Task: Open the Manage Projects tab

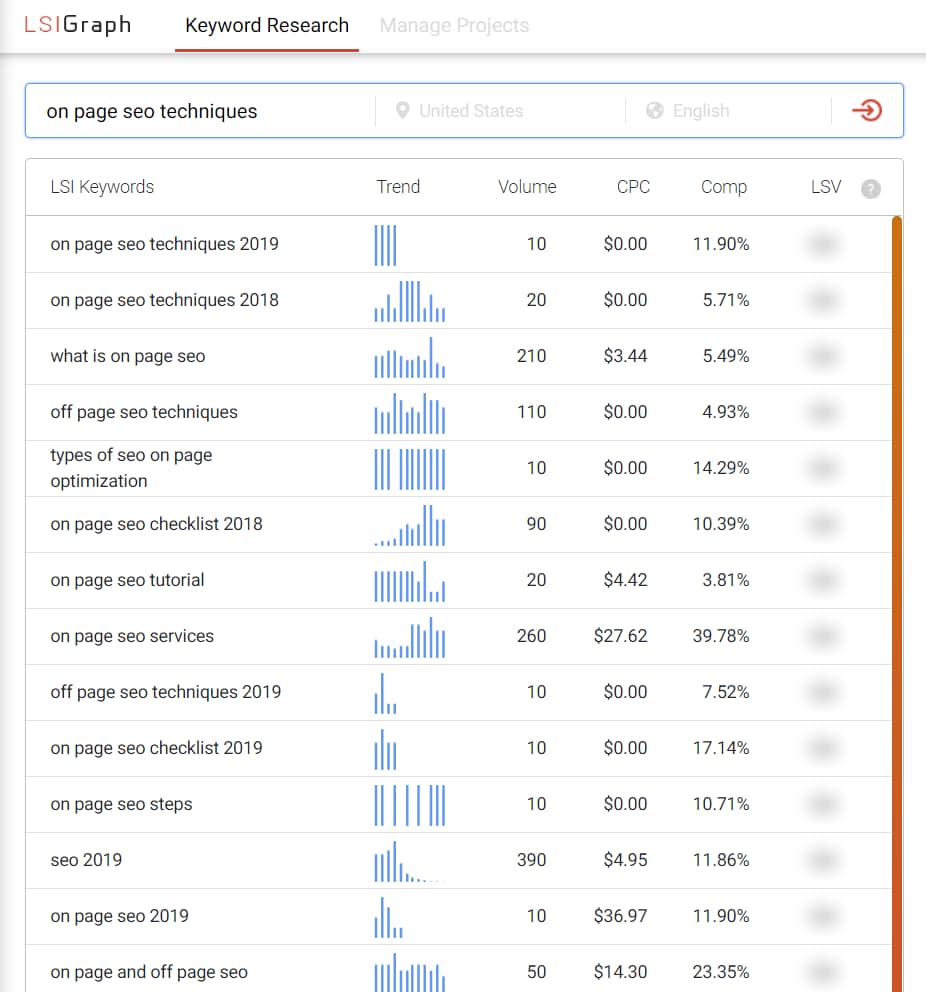Action: click(454, 25)
